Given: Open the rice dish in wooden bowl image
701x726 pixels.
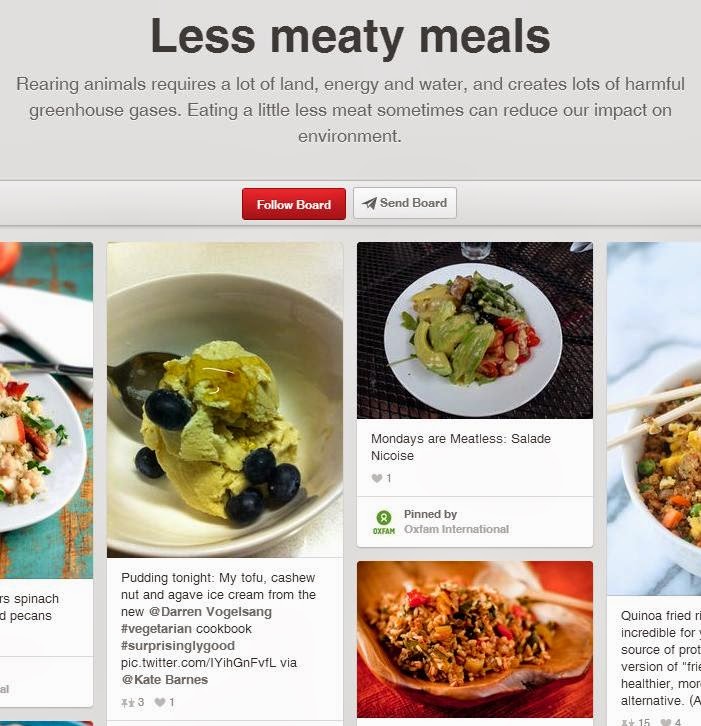Looking at the screenshot, I should click(475, 639).
